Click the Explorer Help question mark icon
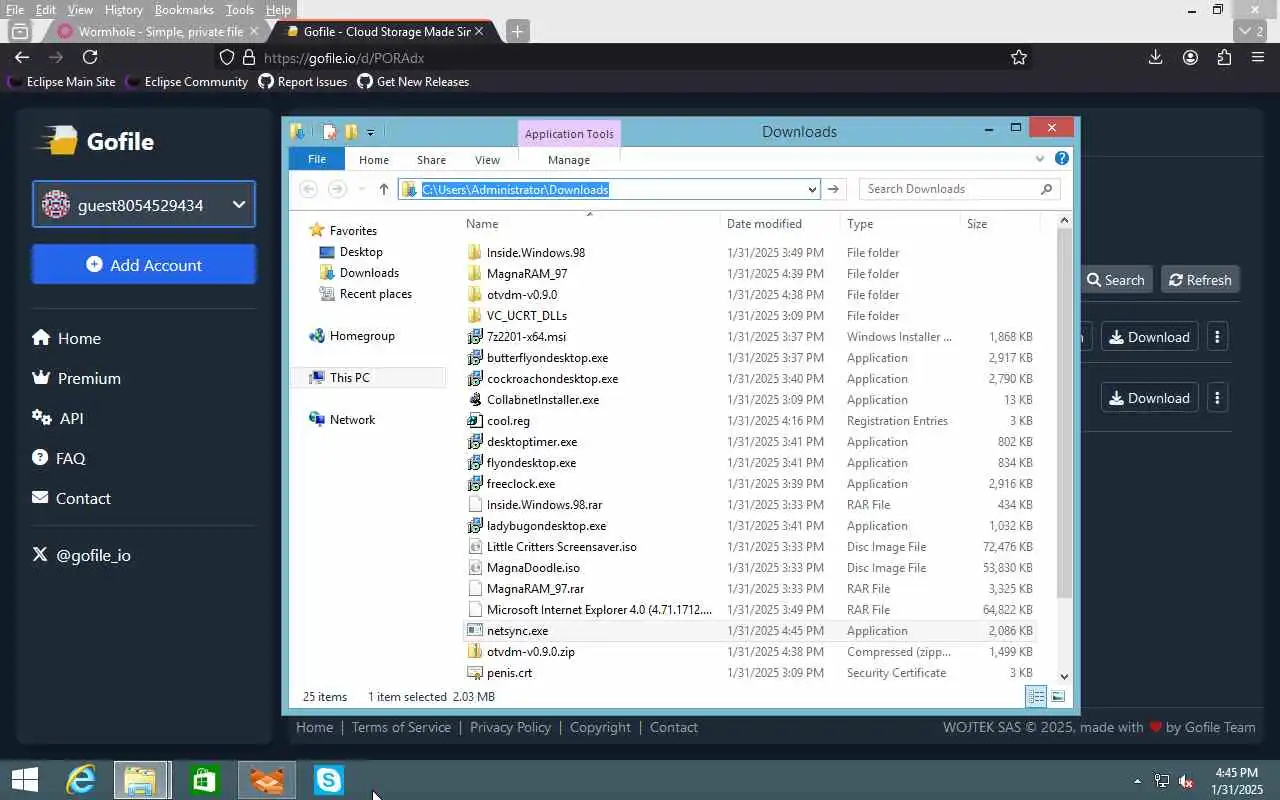 point(1062,158)
